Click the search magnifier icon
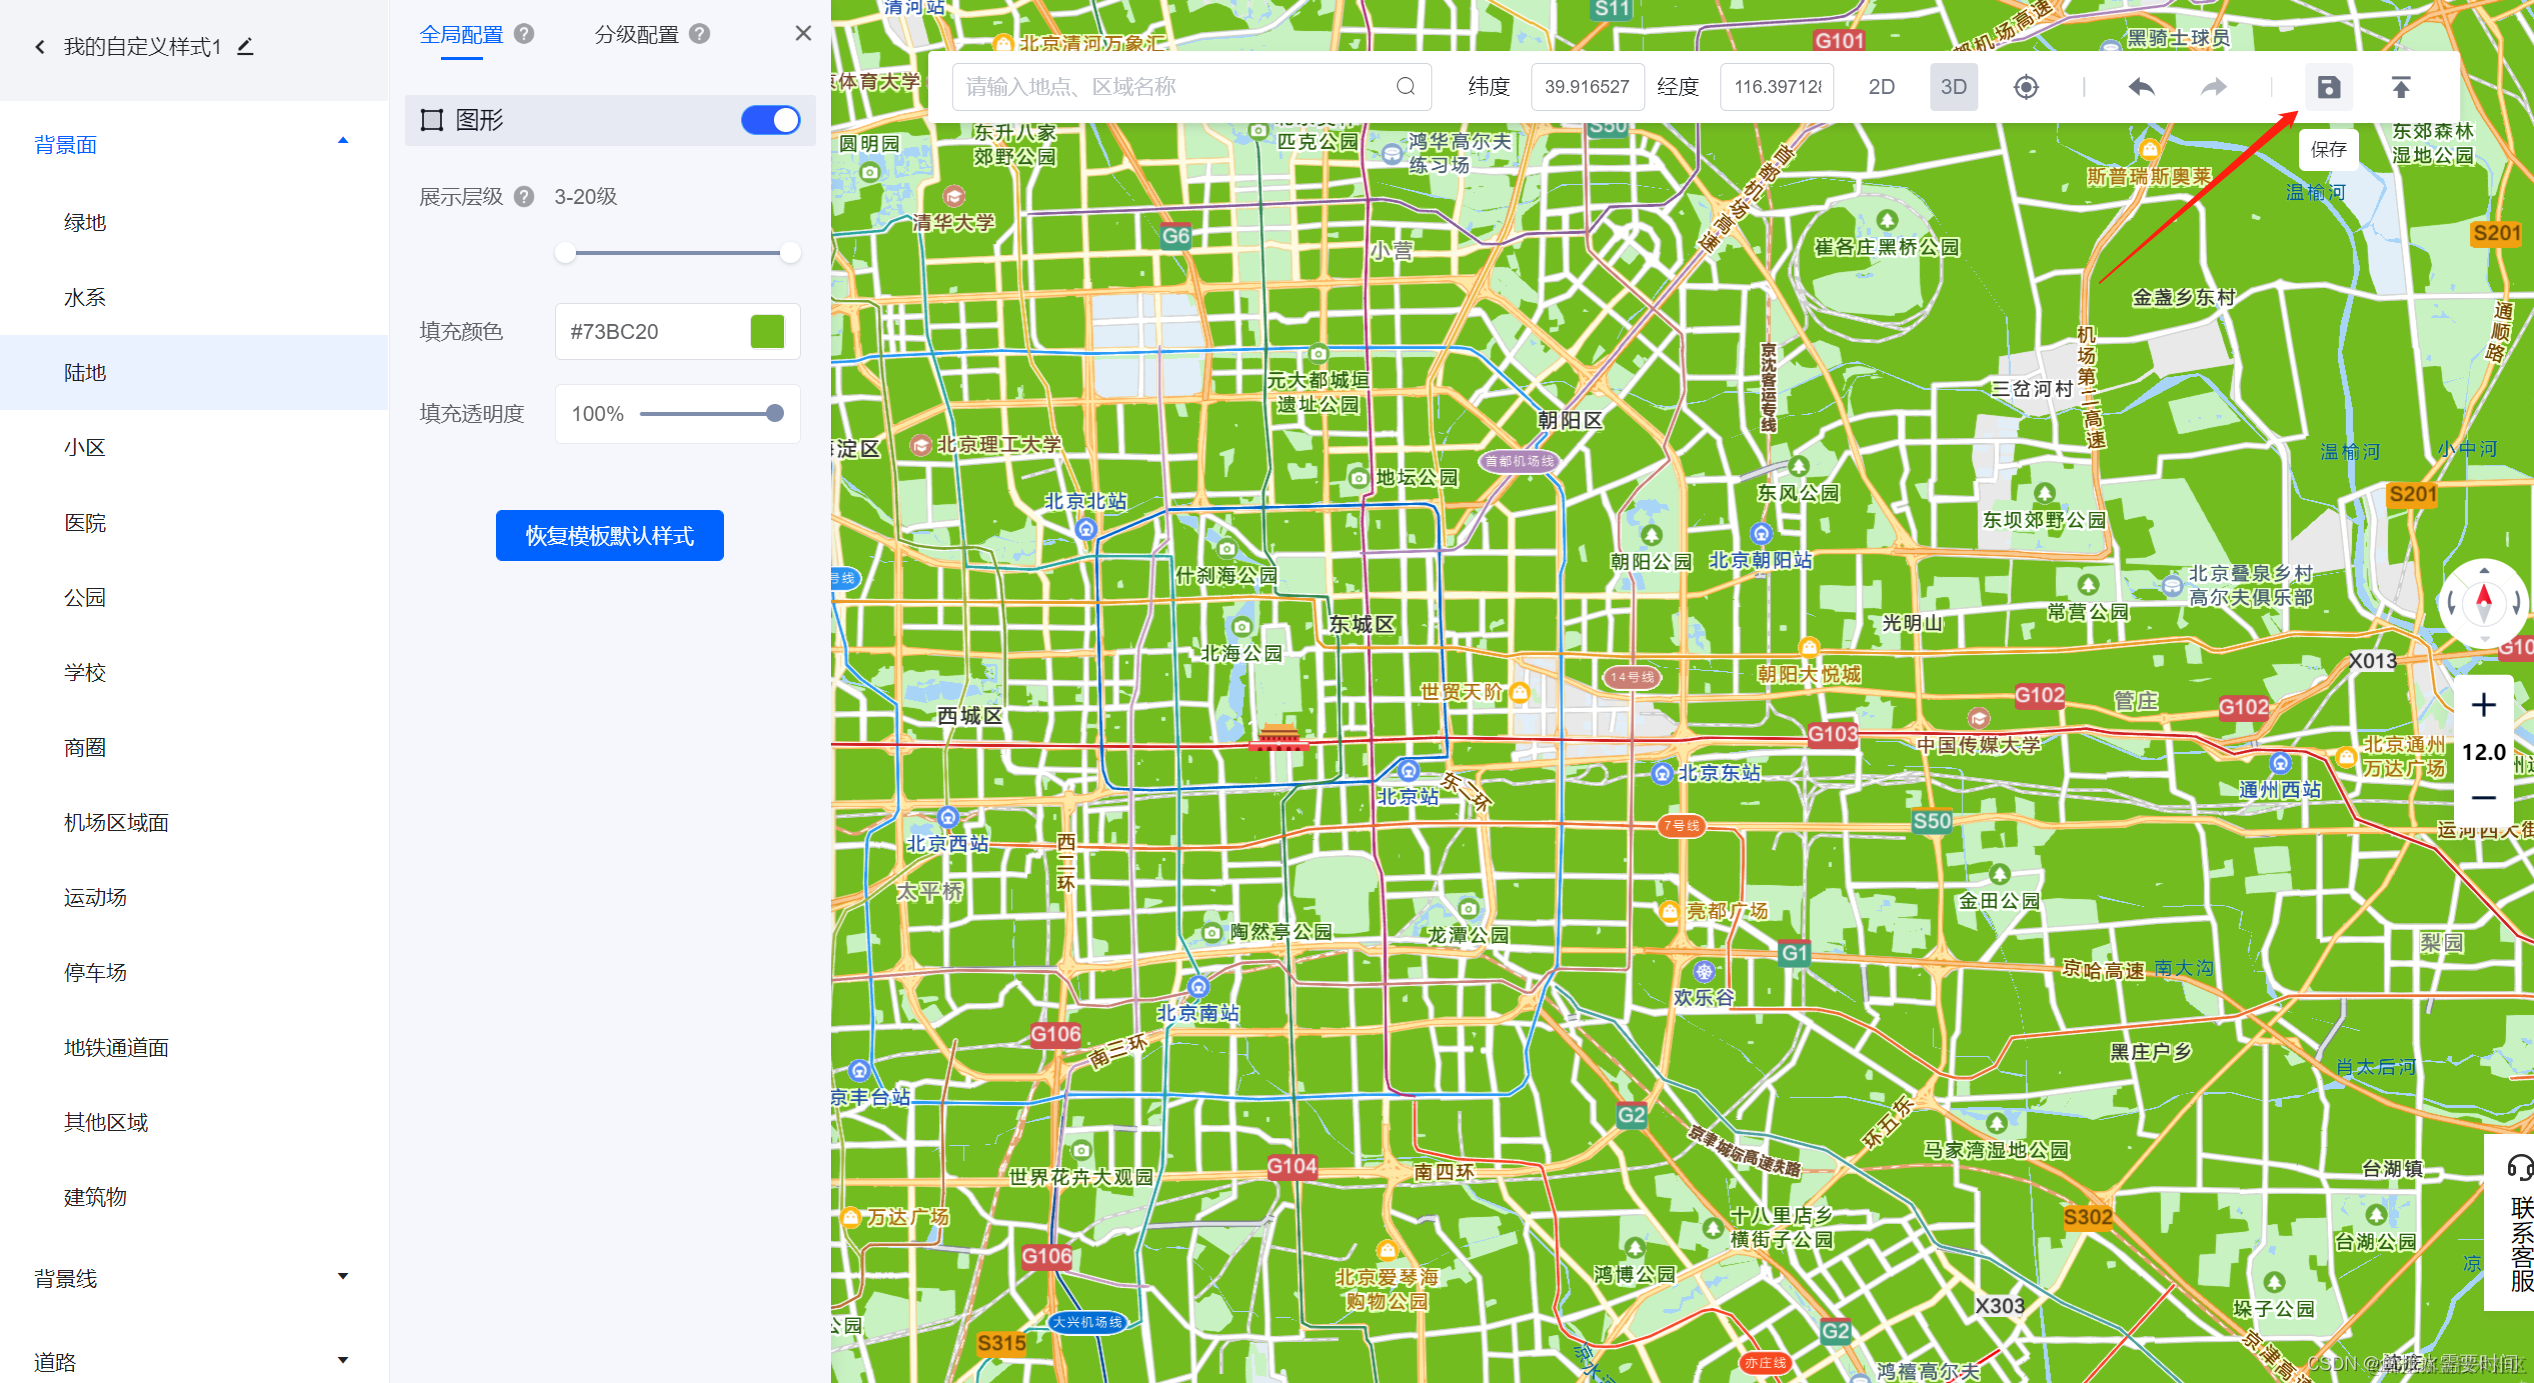The height and width of the screenshot is (1383, 2534). point(1405,87)
